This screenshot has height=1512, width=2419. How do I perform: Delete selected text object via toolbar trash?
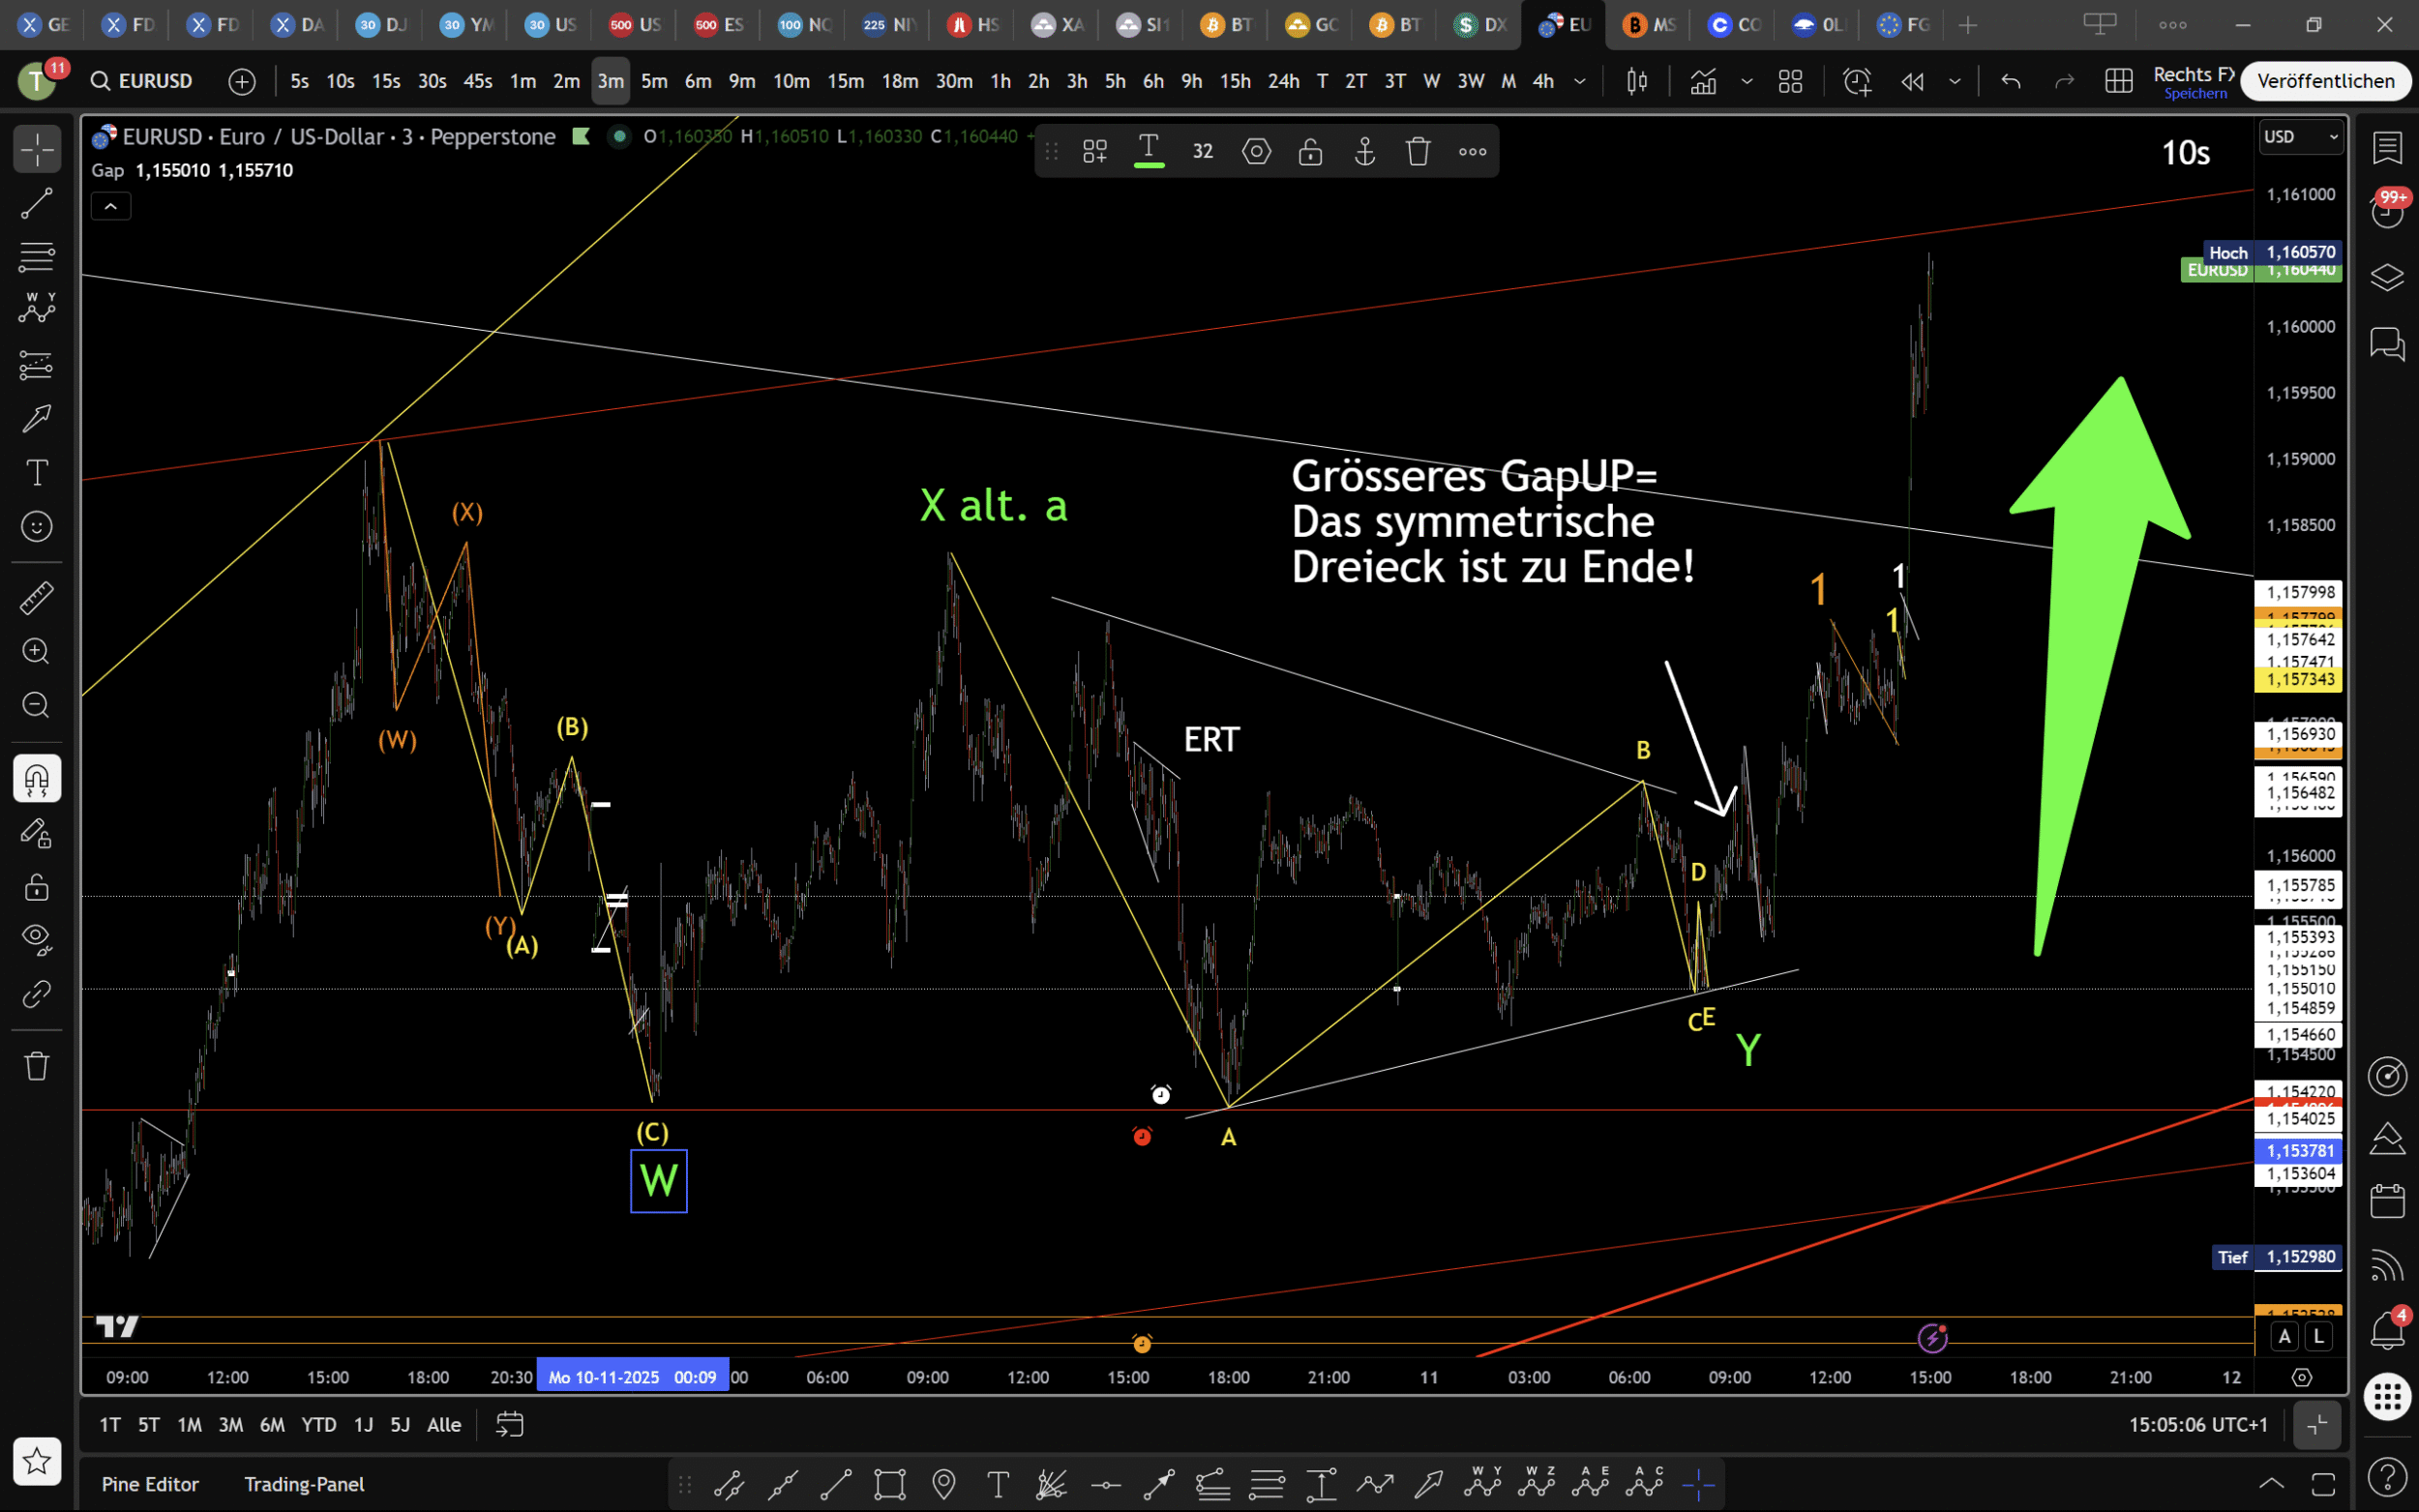(1417, 152)
